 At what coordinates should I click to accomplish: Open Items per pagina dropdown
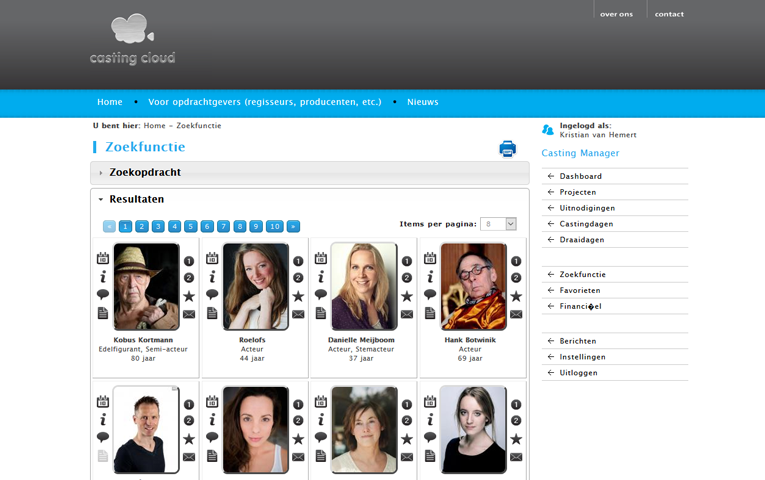pos(498,224)
